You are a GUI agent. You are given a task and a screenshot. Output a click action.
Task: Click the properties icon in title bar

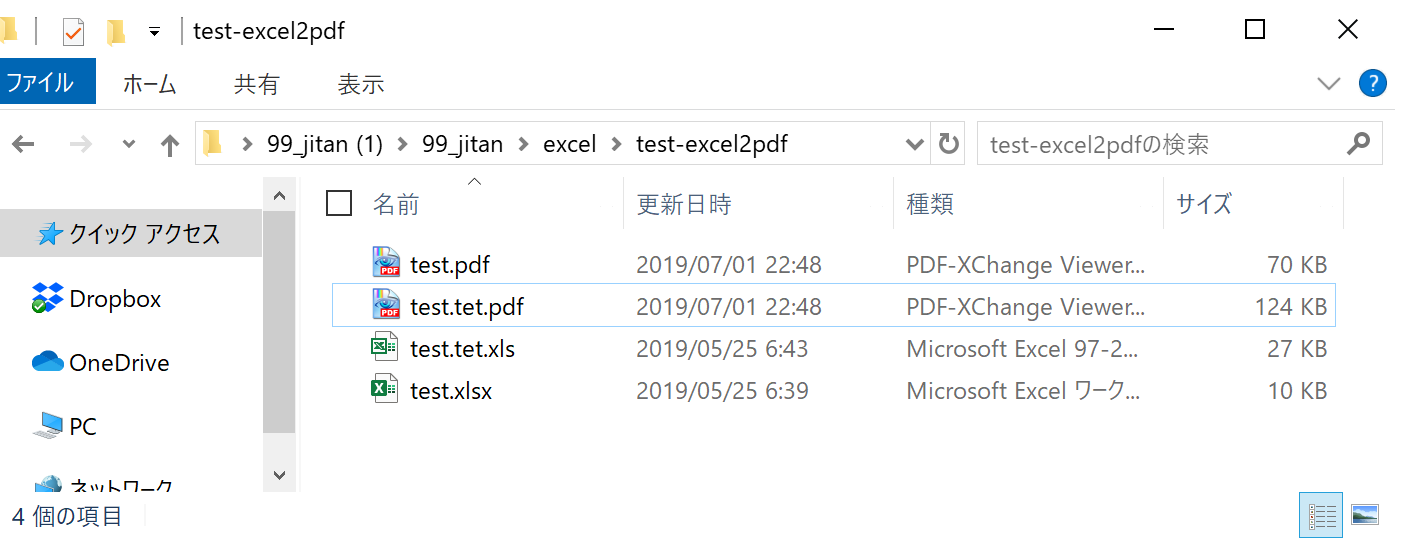coord(74,31)
